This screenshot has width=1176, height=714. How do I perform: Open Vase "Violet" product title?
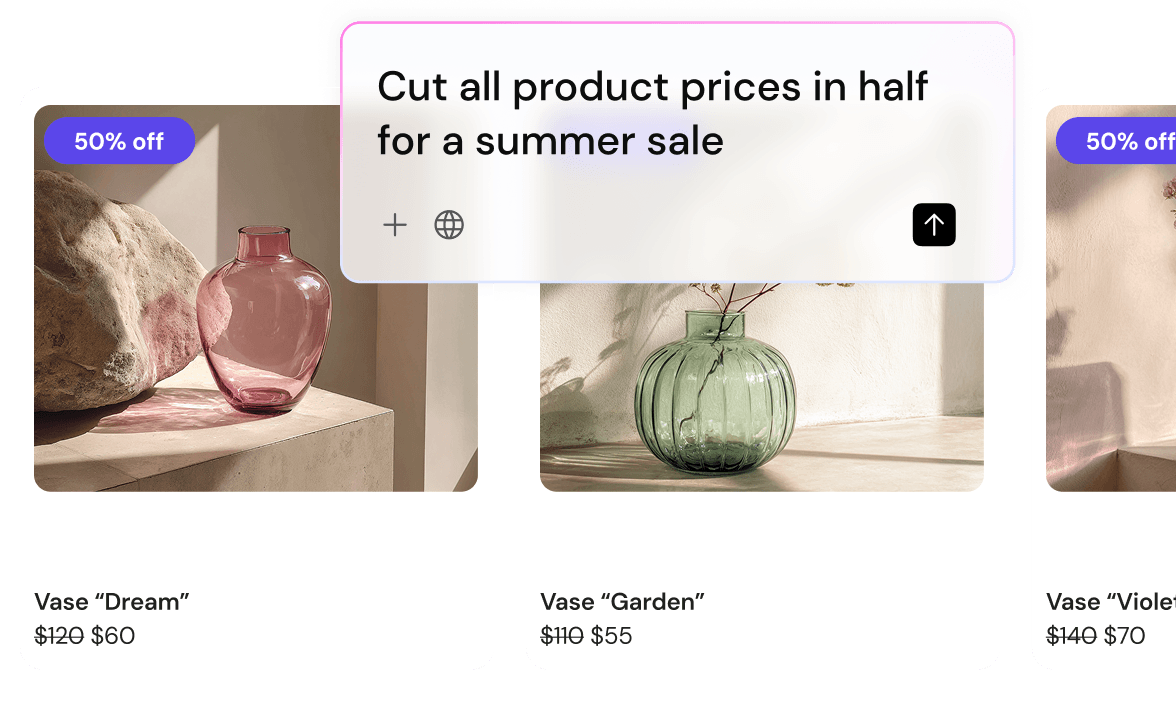point(1111,602)
